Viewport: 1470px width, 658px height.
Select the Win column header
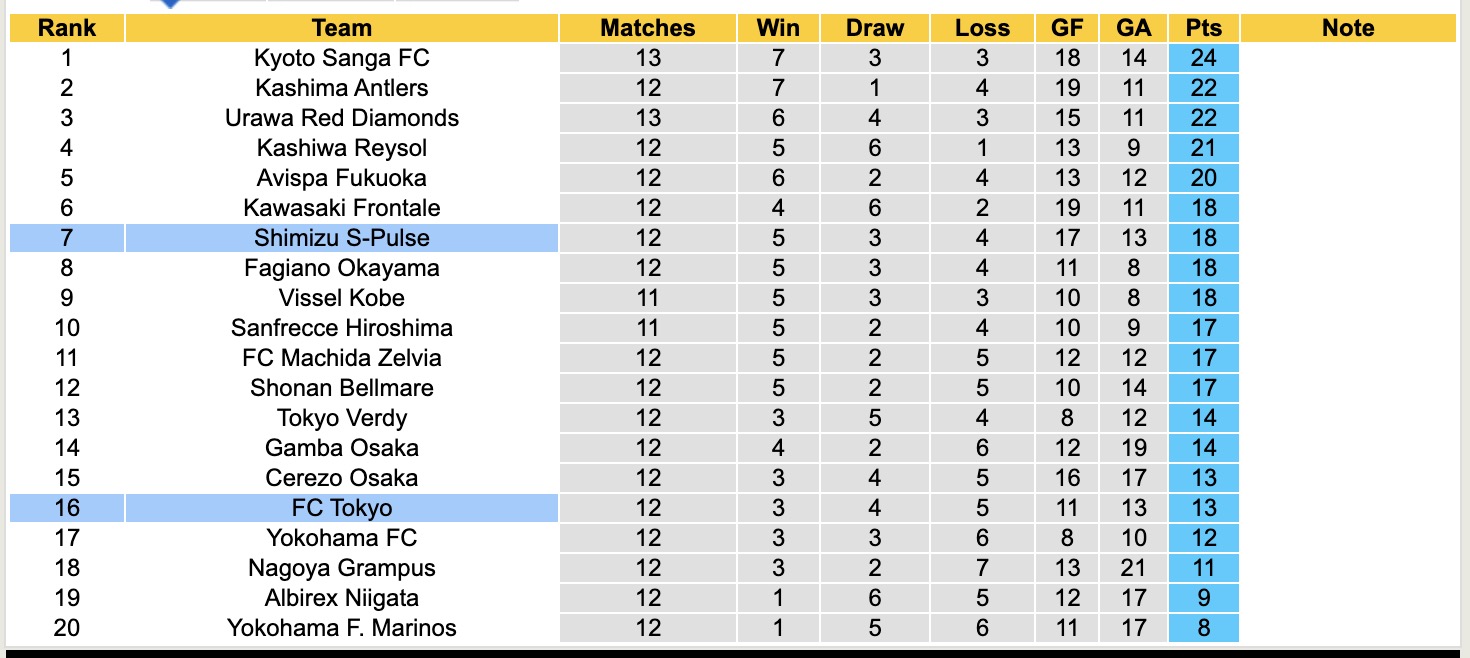778,28
